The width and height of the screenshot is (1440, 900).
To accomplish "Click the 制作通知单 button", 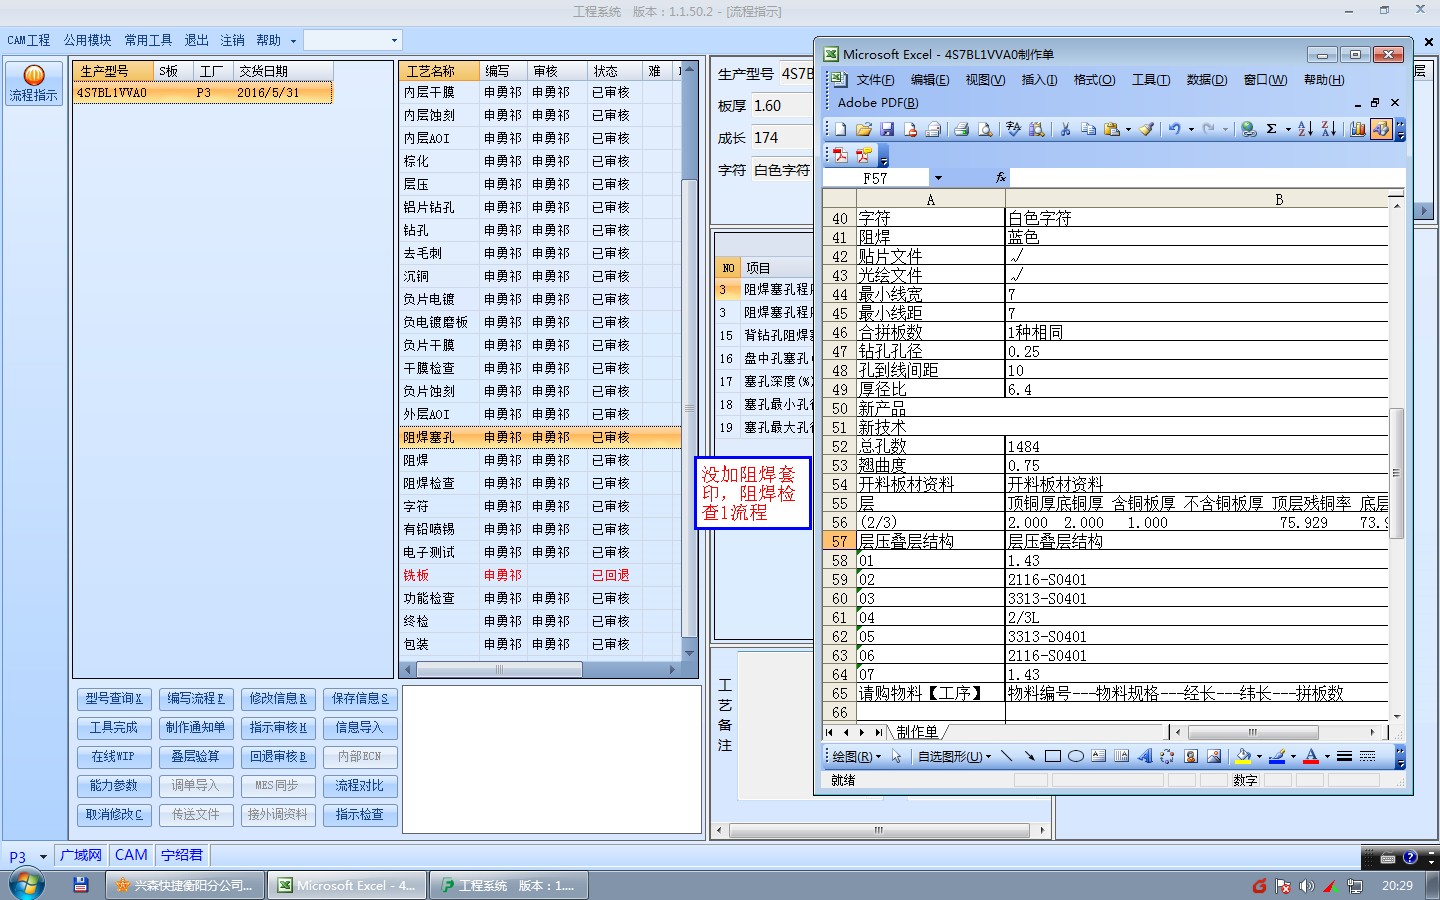I will pyautogui.click(x=196, y=728).
